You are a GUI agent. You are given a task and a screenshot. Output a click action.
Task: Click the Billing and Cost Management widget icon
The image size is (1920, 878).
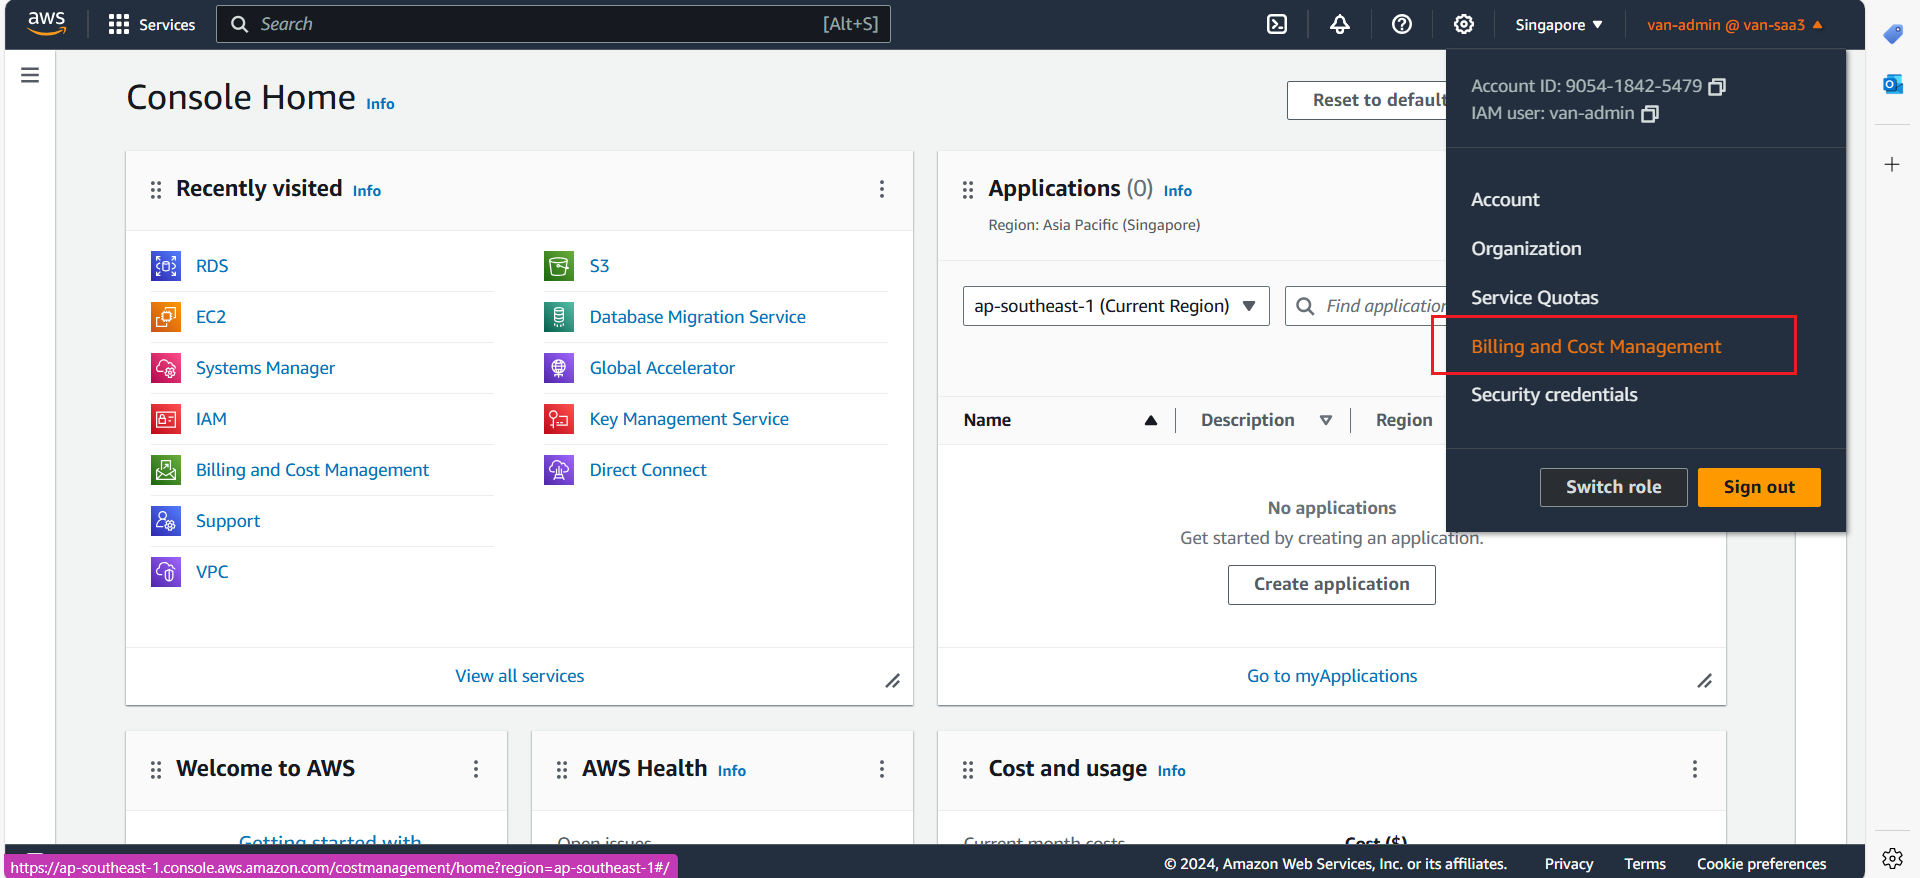(x=166, y=470)
